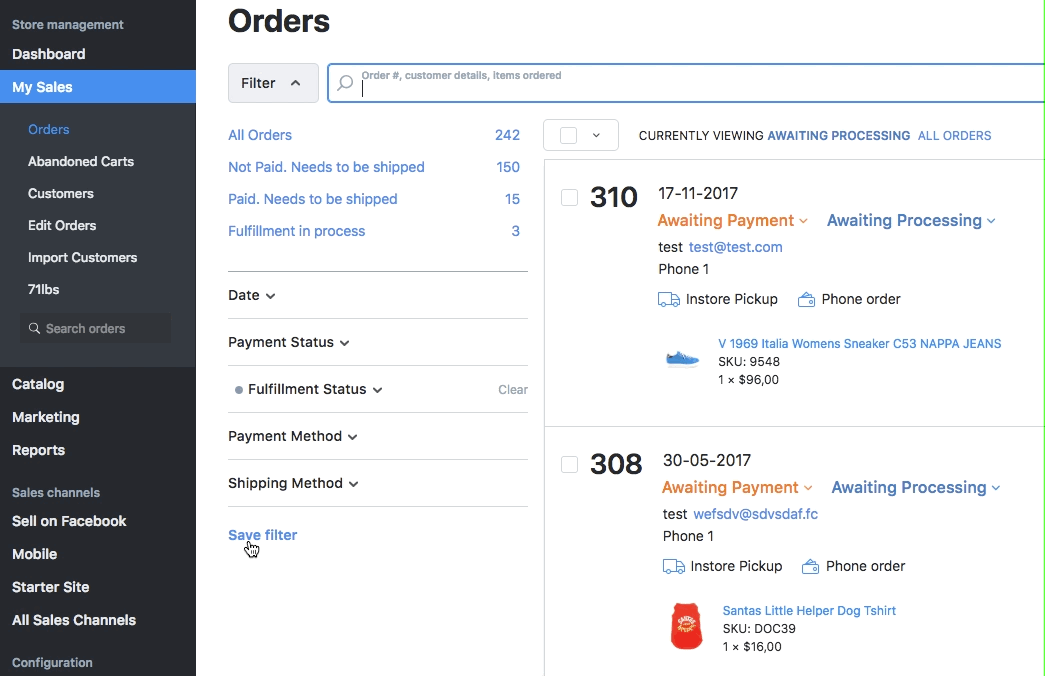Tick the checkbox for order 308
Screen dimensions: 1045x676
click(x=569, y=464)
